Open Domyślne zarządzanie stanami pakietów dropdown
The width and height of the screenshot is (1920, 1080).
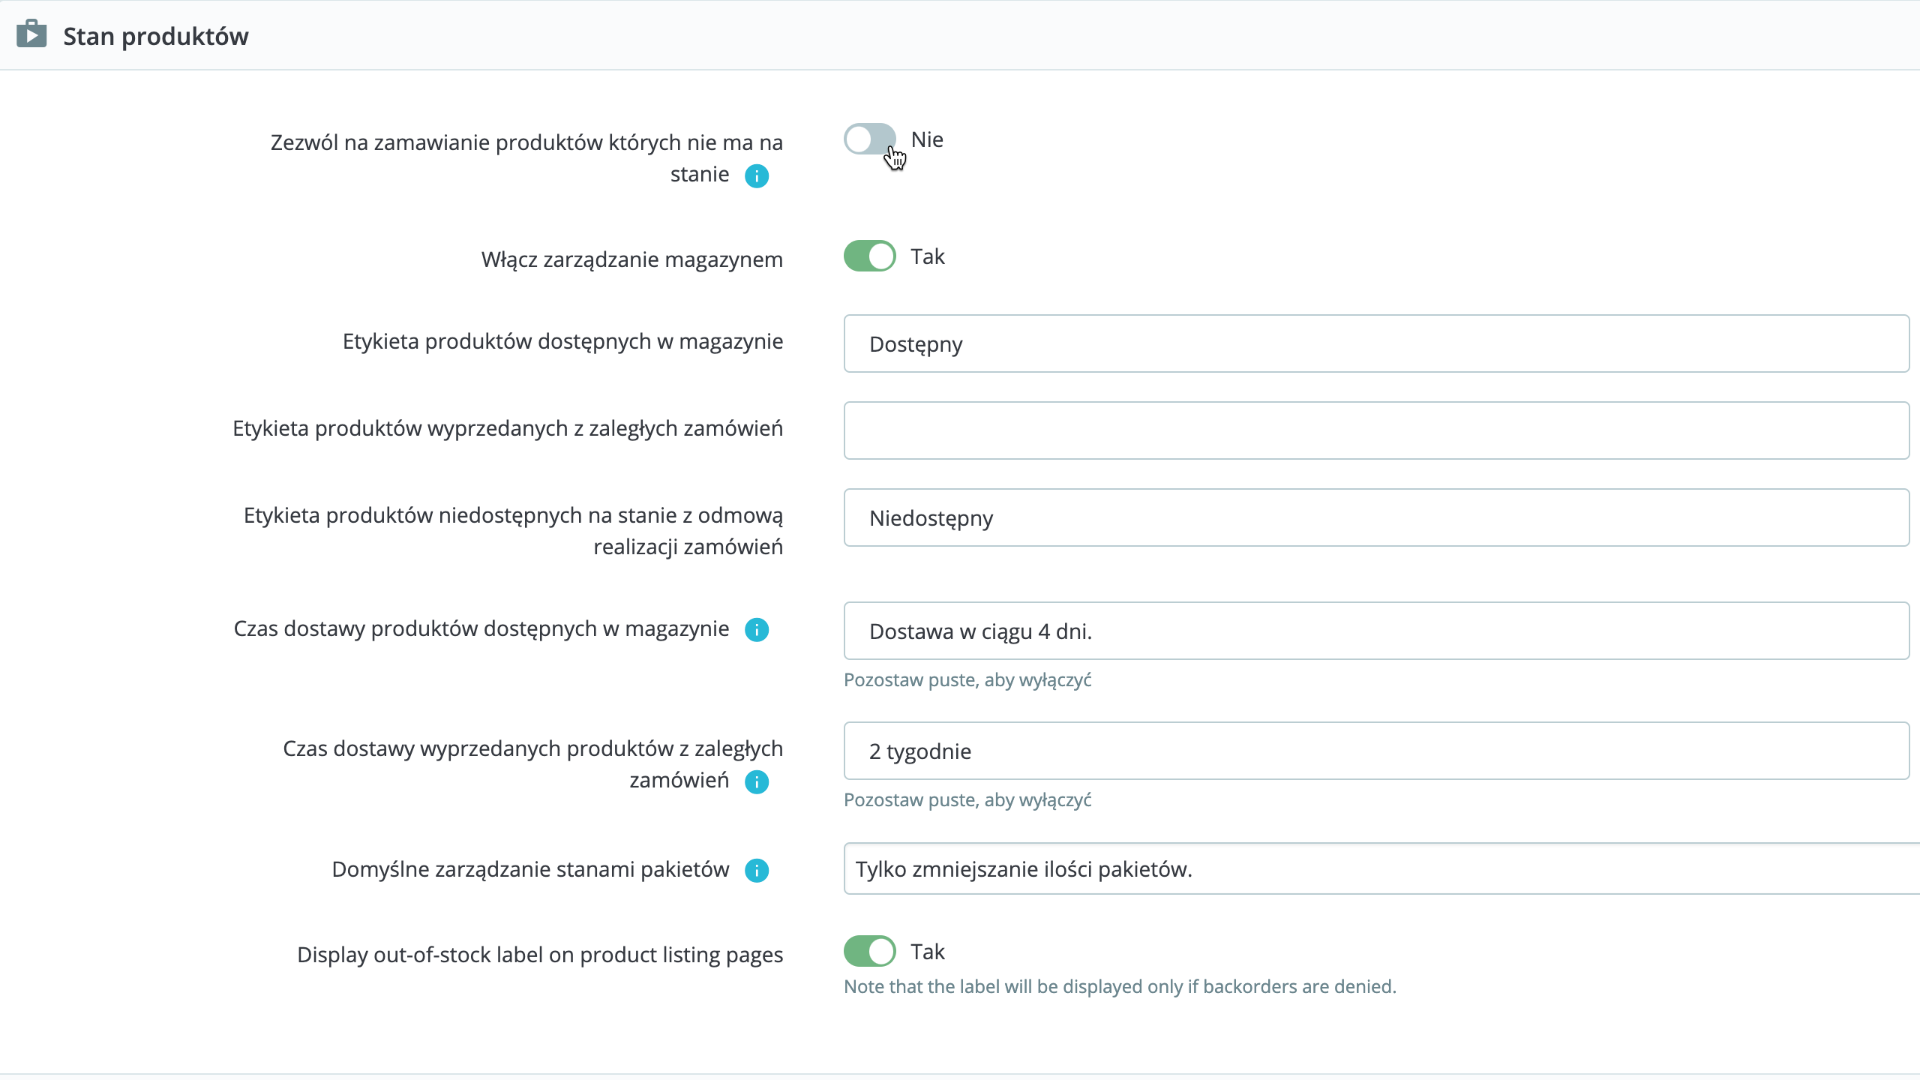pos(1380,869)
